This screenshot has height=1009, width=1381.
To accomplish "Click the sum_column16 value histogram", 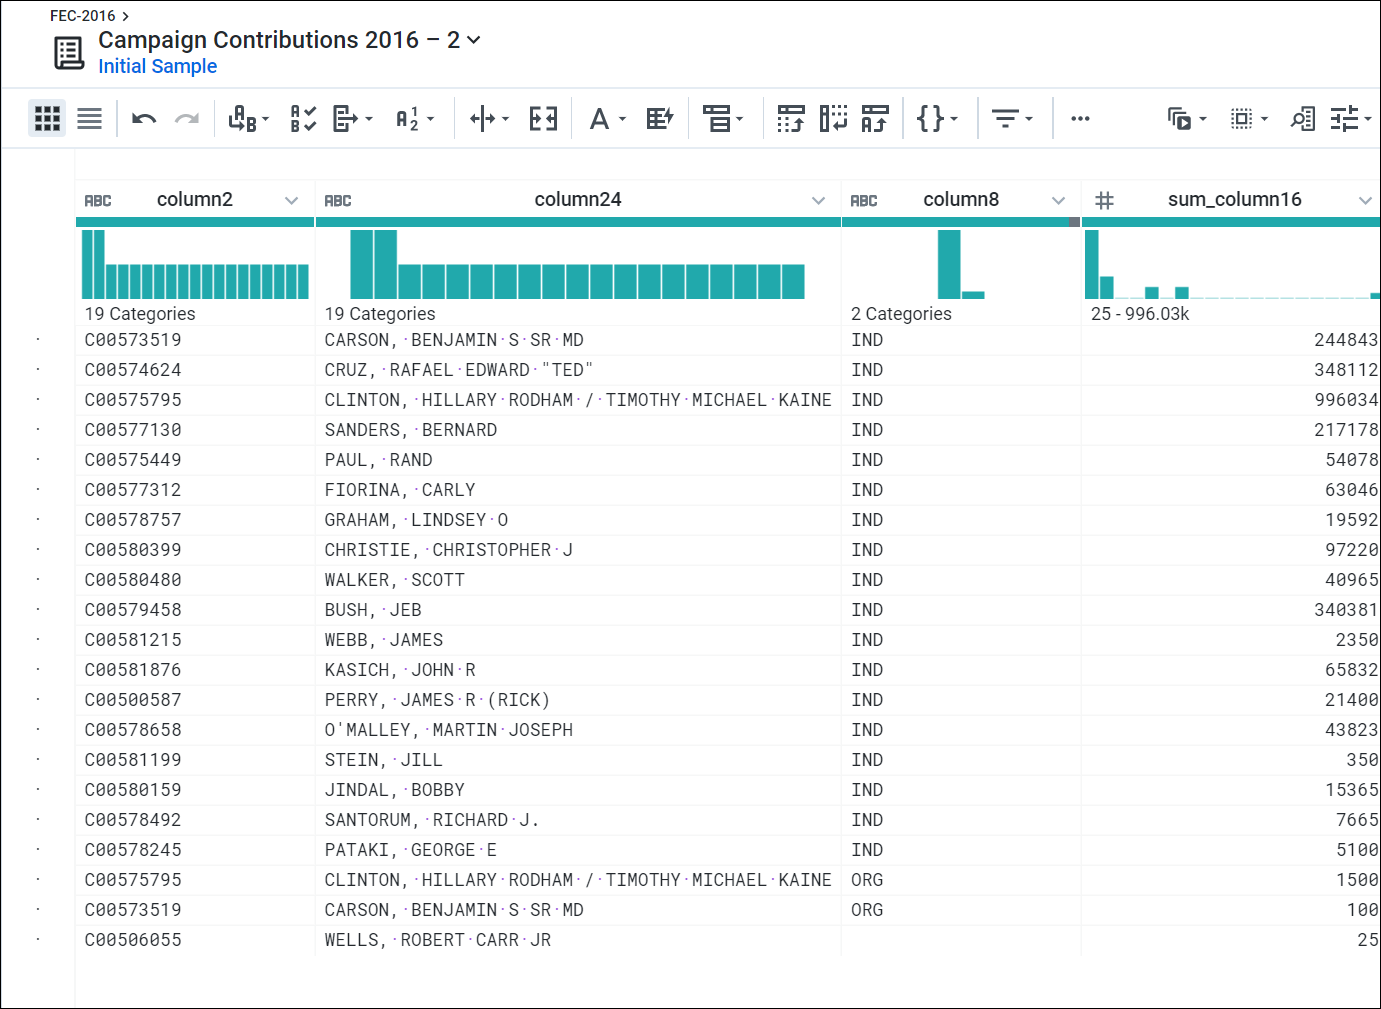I will [1232, 264].
